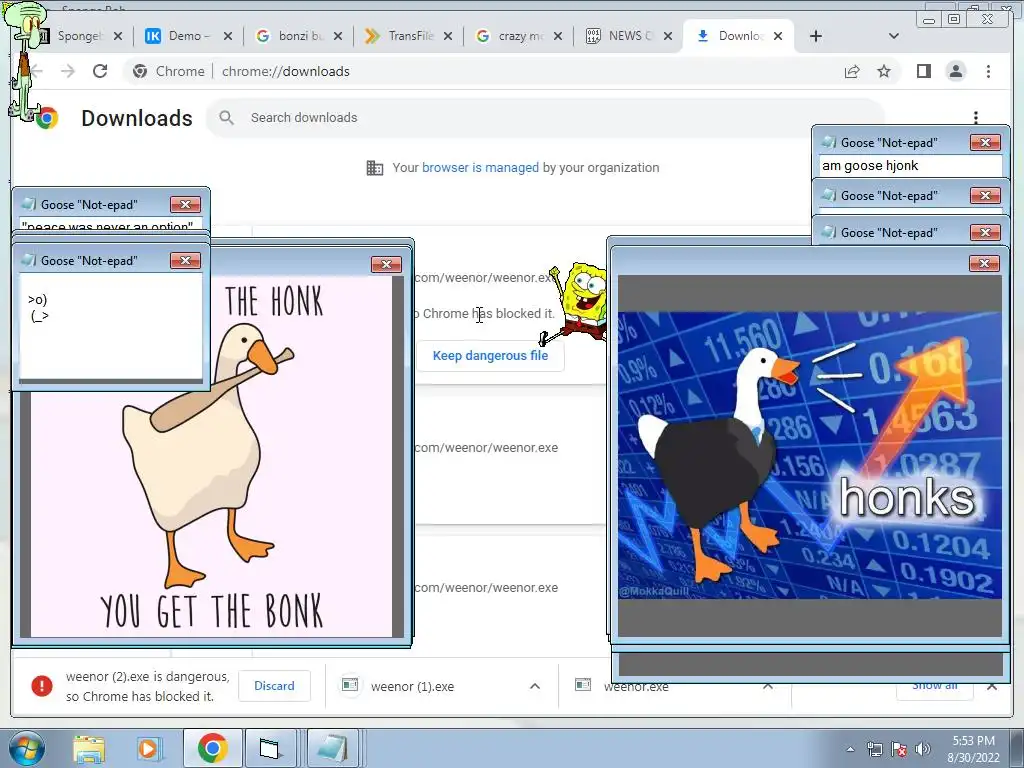
Task: Click the Search downloads field
Action: [545, 118]
